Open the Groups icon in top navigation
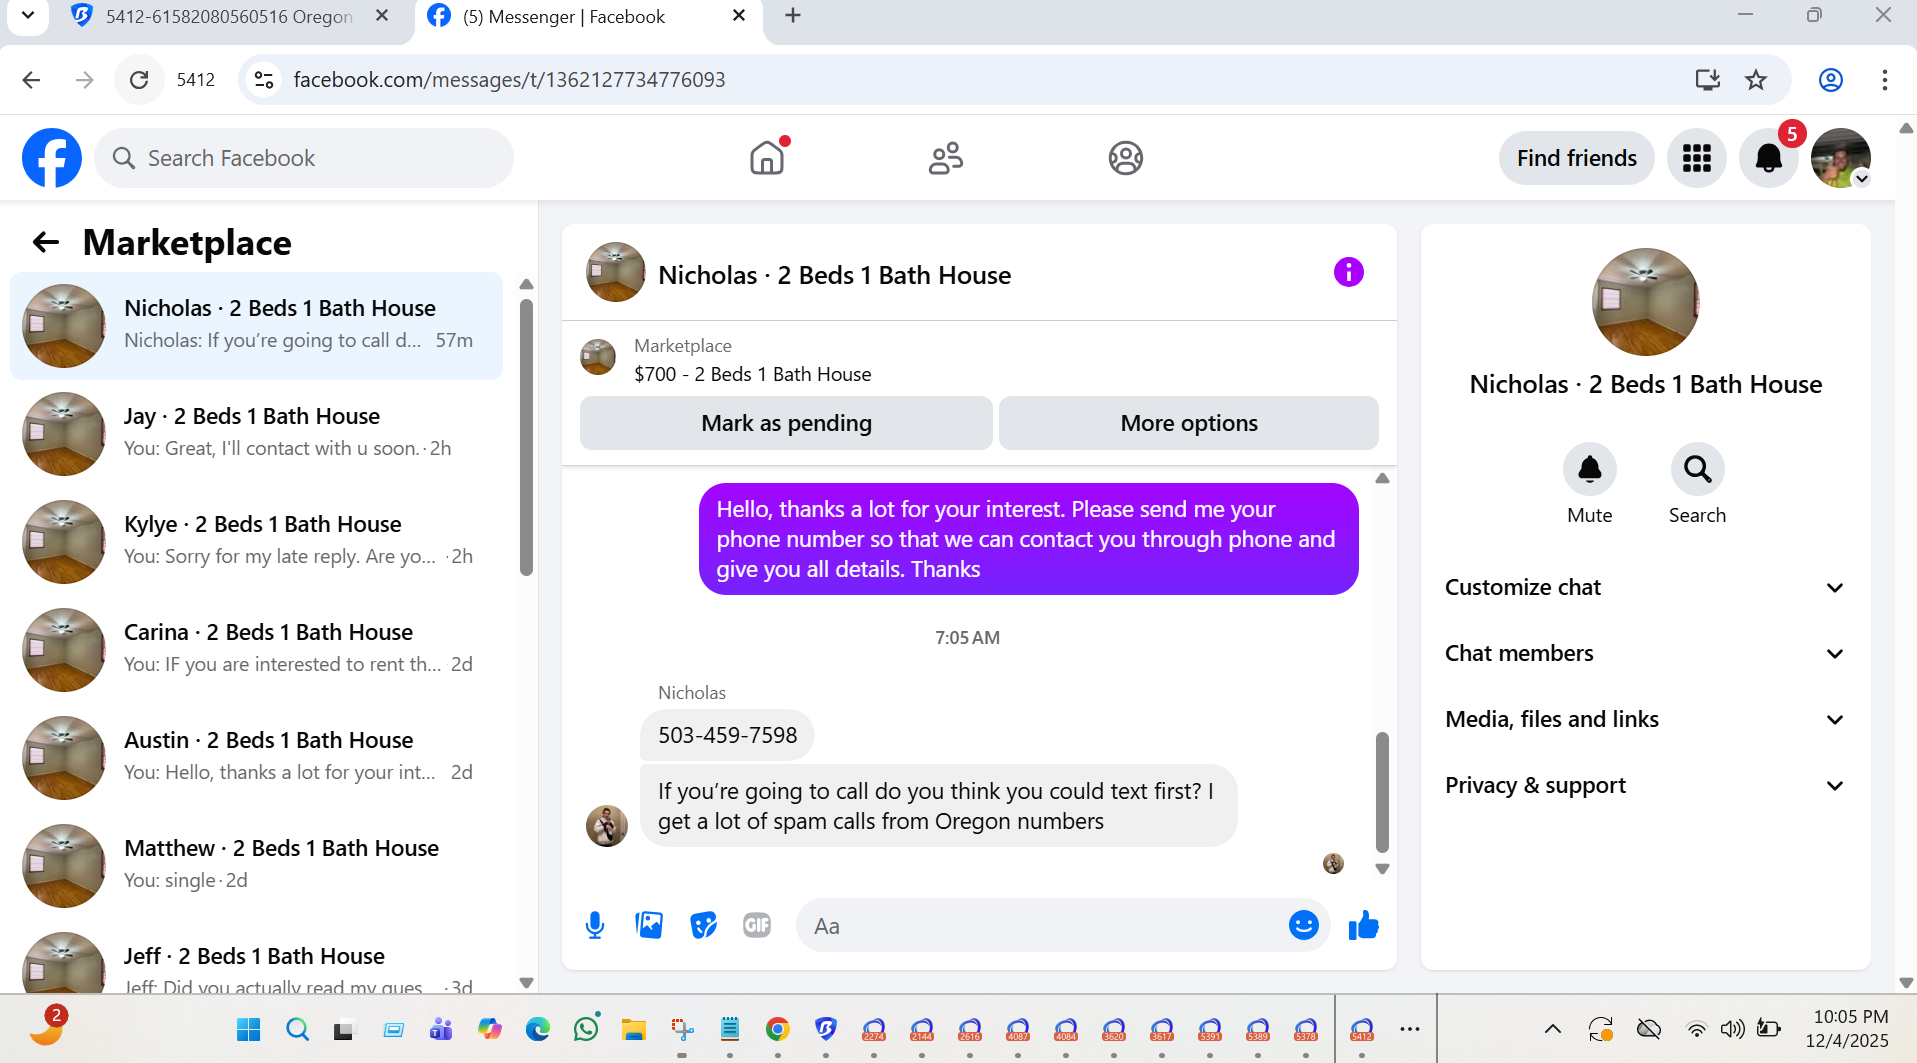 pos(1125,158)
